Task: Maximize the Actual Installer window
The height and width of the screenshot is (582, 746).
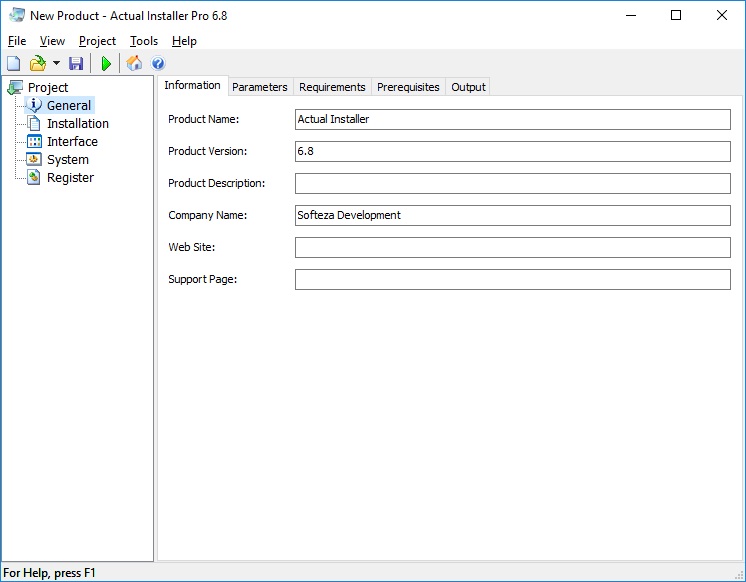Action: (x=676, y=15)
